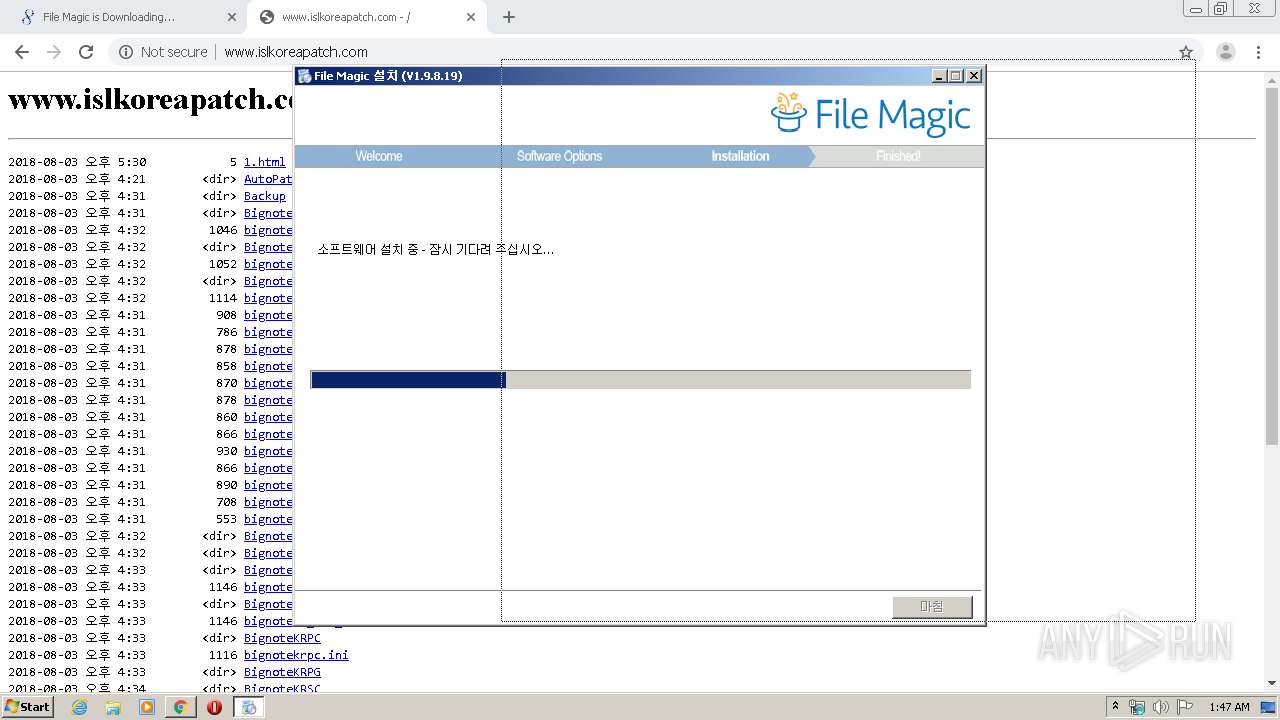1280x720 pixels.
Task: Restore down the Chrome window
Action: (1220, 9)
